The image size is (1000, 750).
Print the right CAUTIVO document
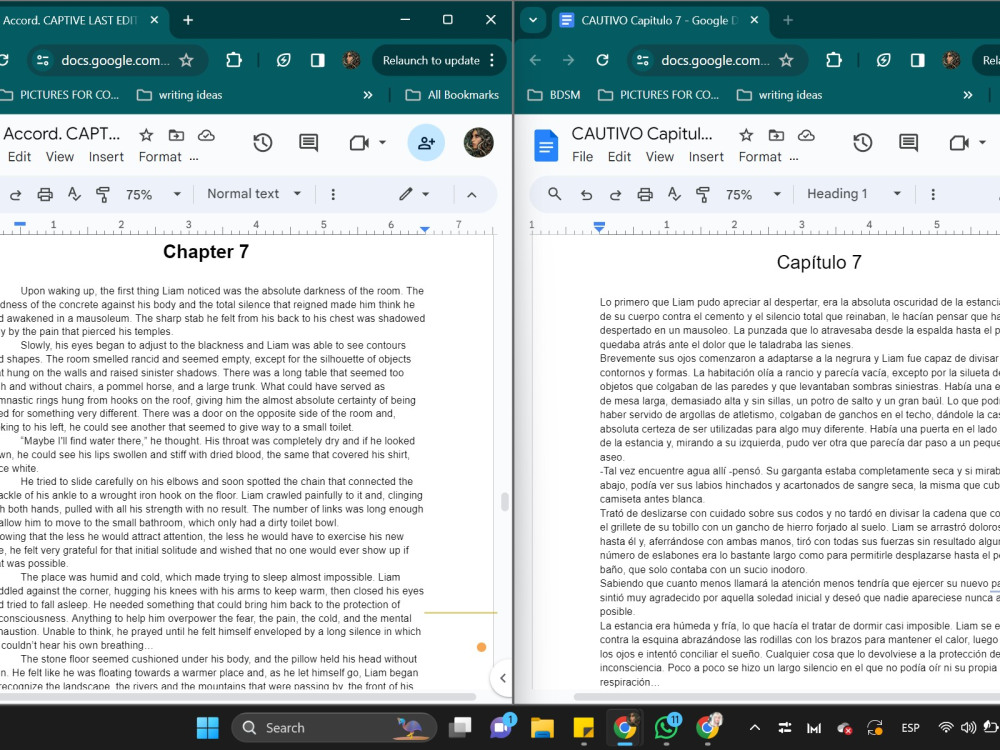[x=645, y=195]
